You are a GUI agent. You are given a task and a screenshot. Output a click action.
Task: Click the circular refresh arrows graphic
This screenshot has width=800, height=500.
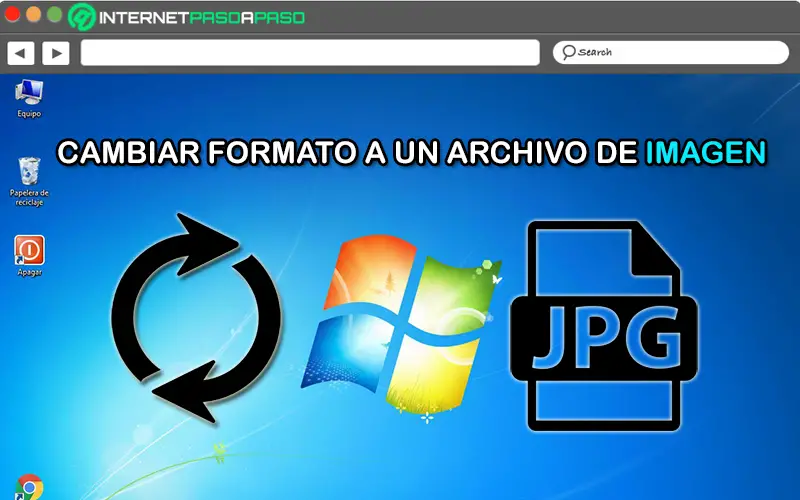196,318
